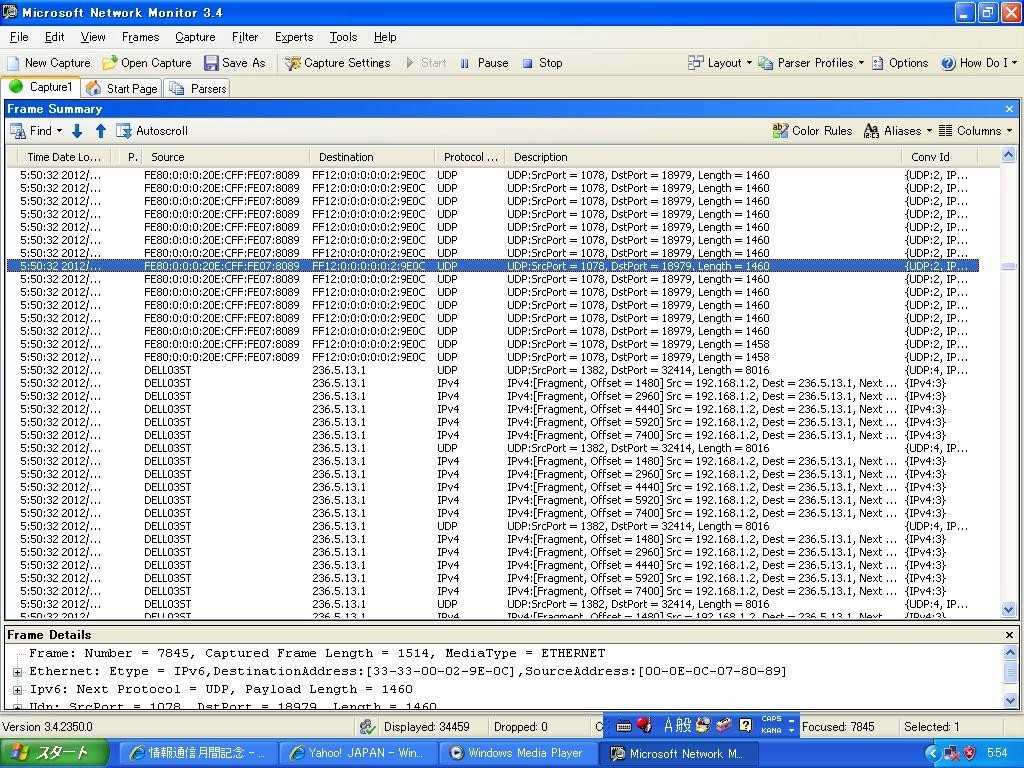Viewport: 1024px width, 768px height.
Task: Stop the running capture
Action: (x=543, y=63)
